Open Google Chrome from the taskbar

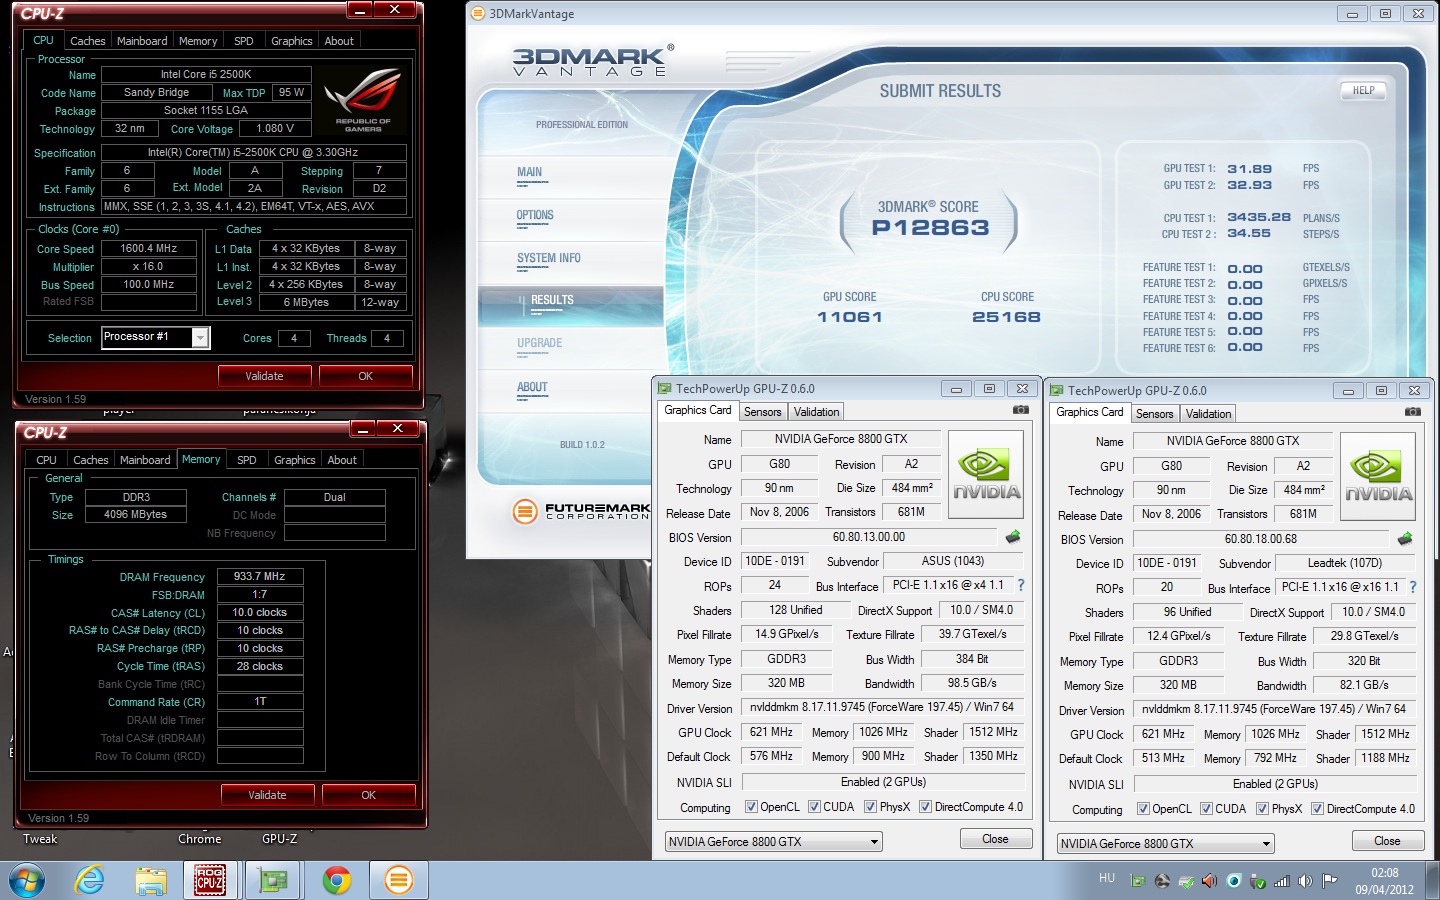pyautogui.click(x=337, y=880)
